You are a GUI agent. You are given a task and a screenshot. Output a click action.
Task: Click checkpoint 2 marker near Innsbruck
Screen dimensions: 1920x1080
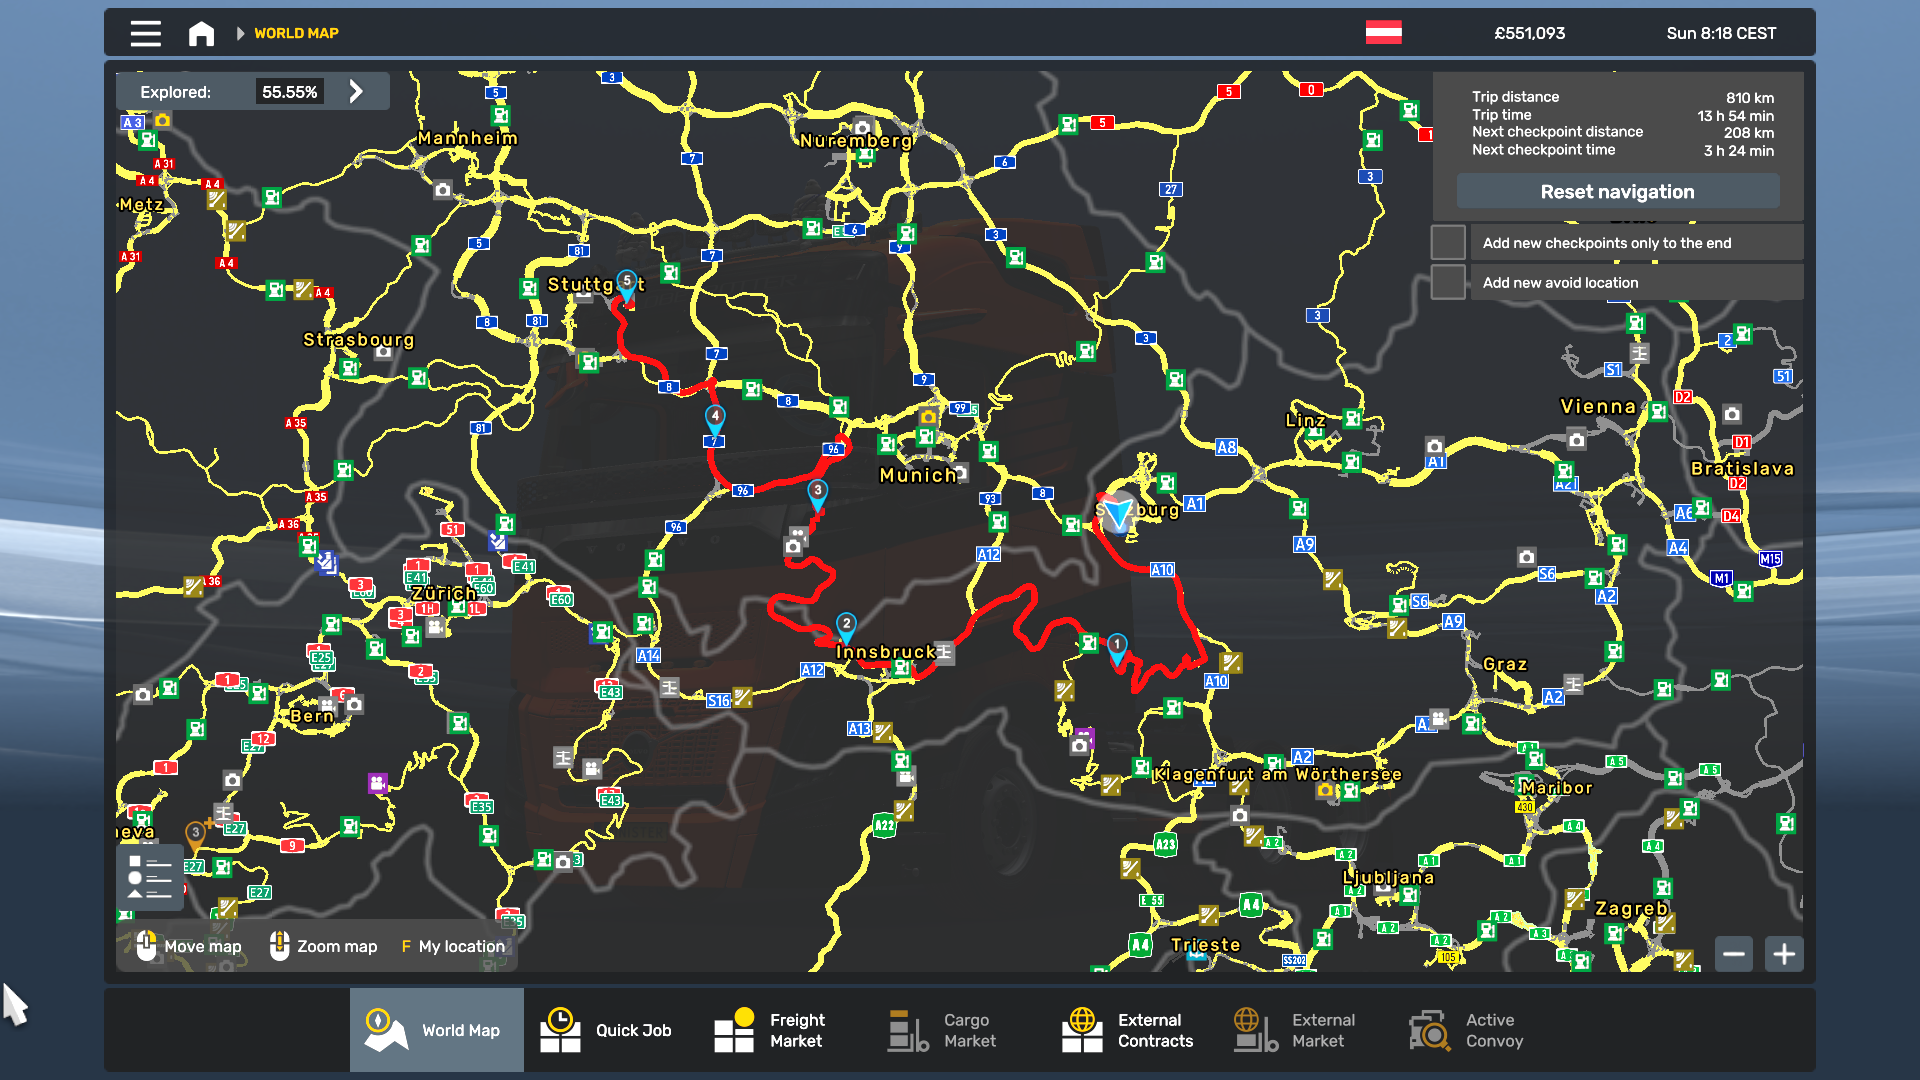click(846, 626)
